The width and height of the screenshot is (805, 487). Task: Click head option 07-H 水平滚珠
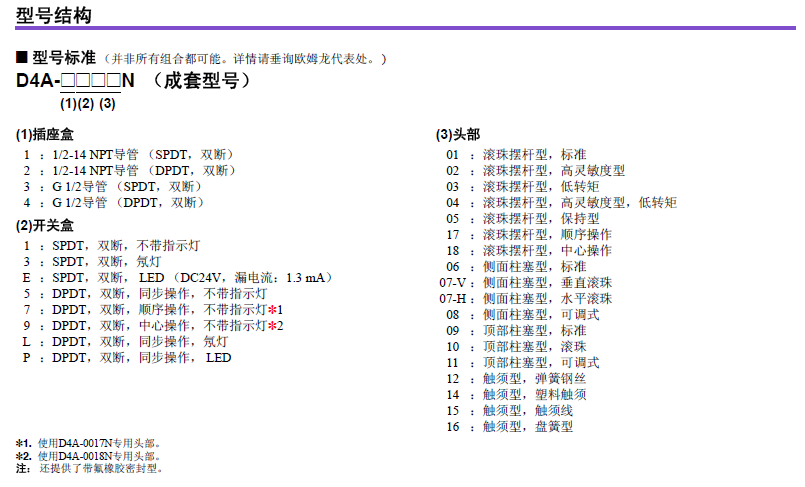coord(547,298)
